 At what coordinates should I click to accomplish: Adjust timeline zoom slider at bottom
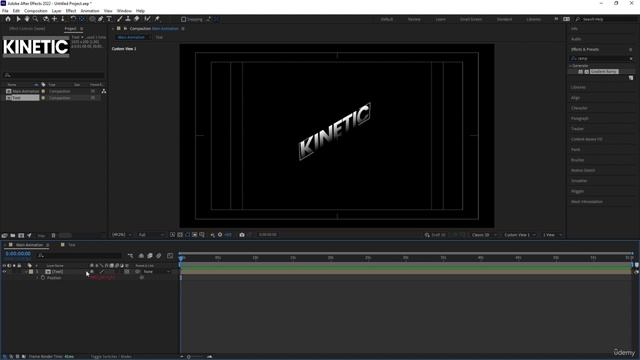[189, 357]
